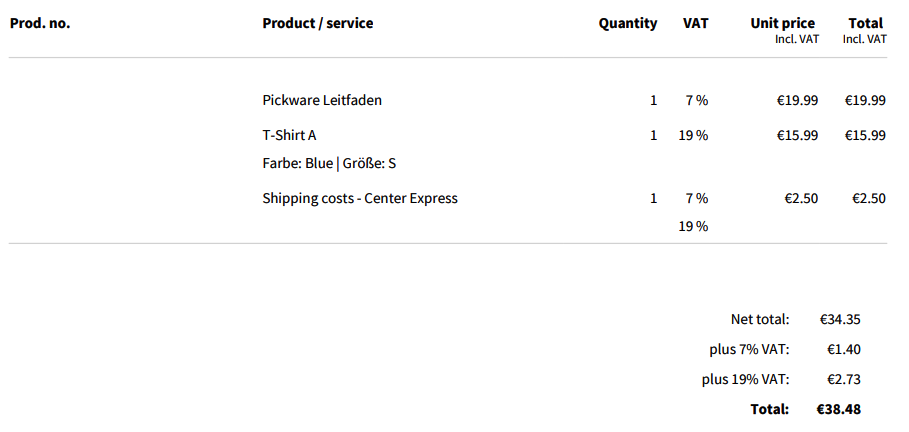Click the Farbe: Blue | Größe: S variant text

coord(329,163)
